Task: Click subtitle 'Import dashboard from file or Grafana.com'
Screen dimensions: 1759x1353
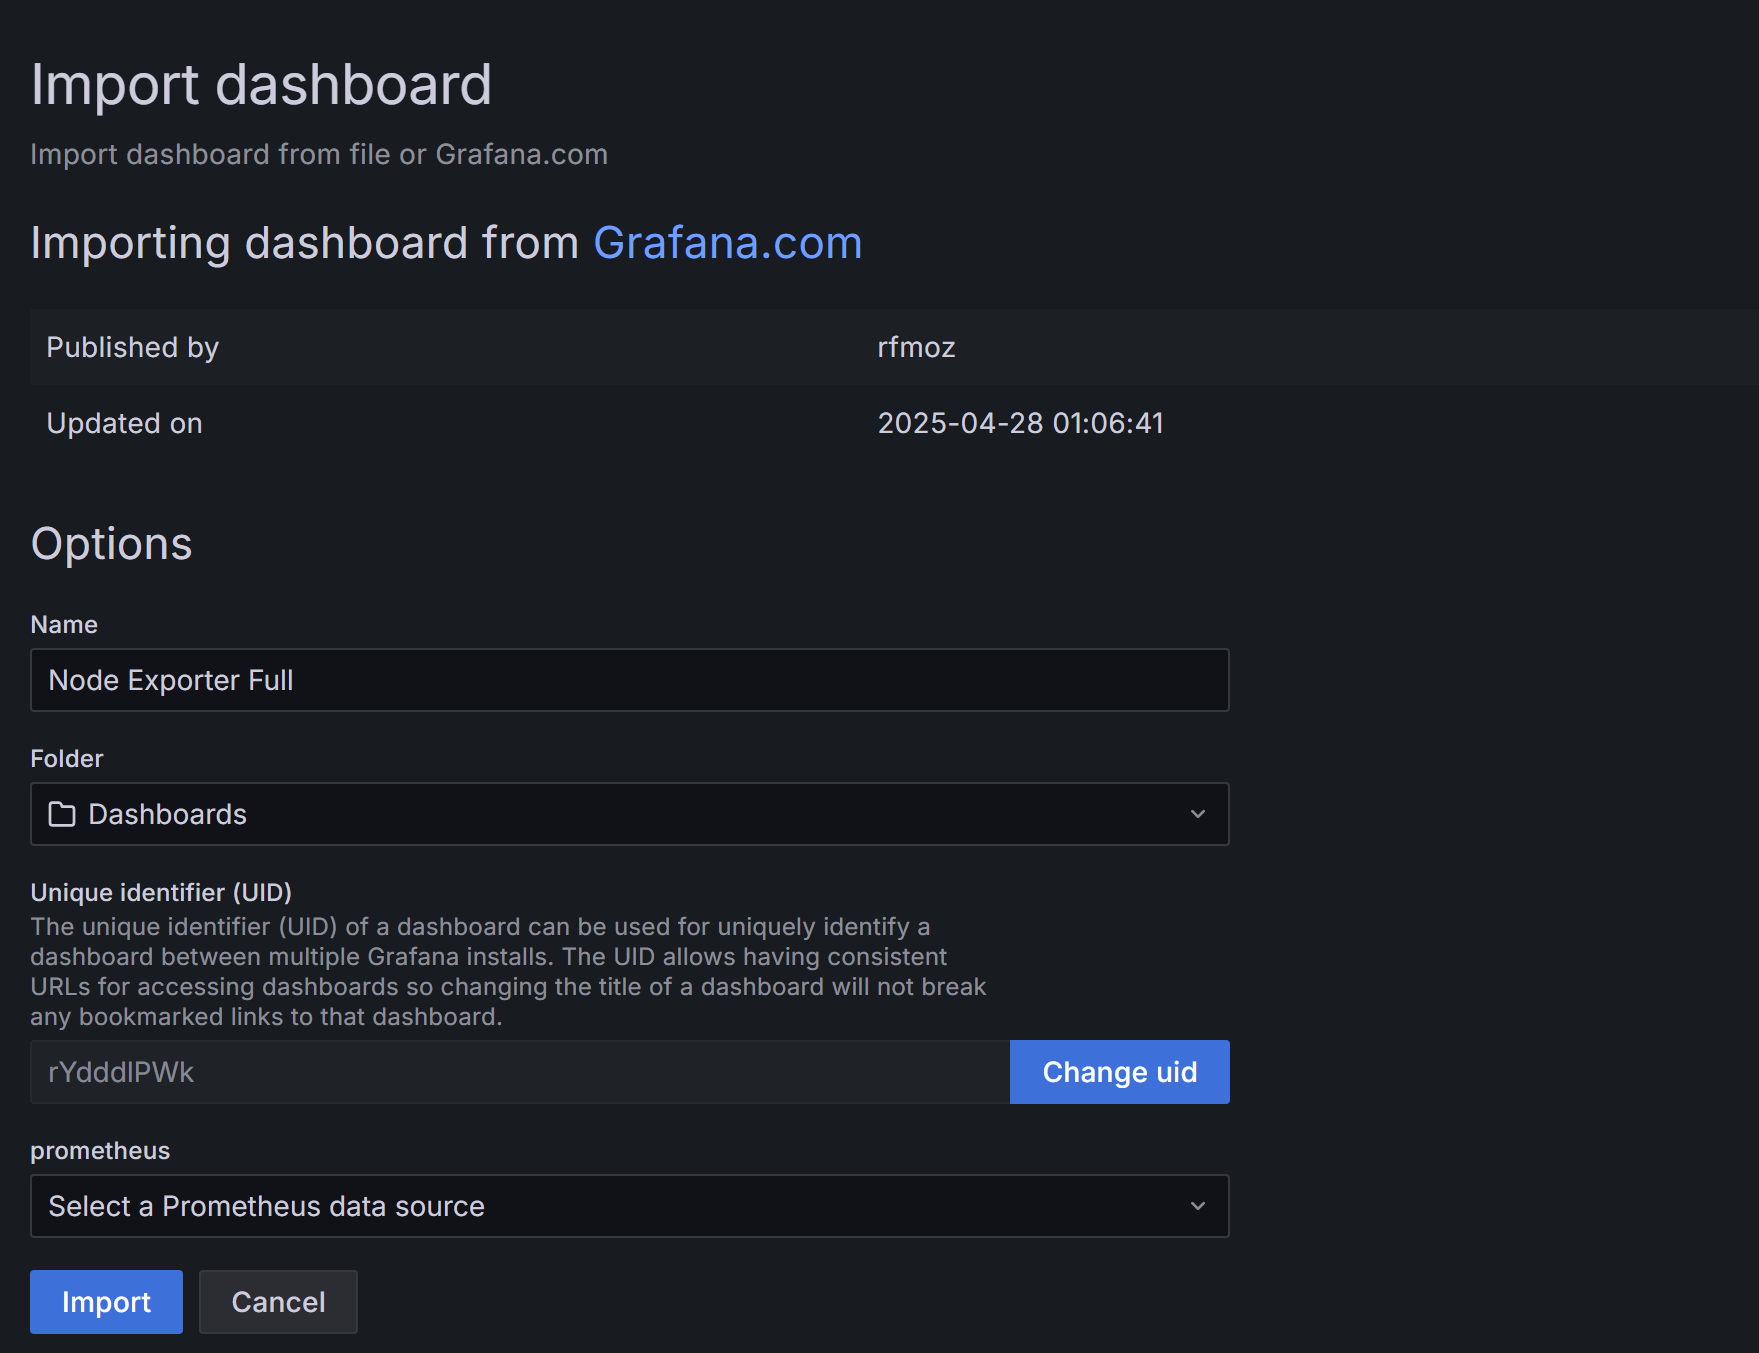Action: click(319, 154)
